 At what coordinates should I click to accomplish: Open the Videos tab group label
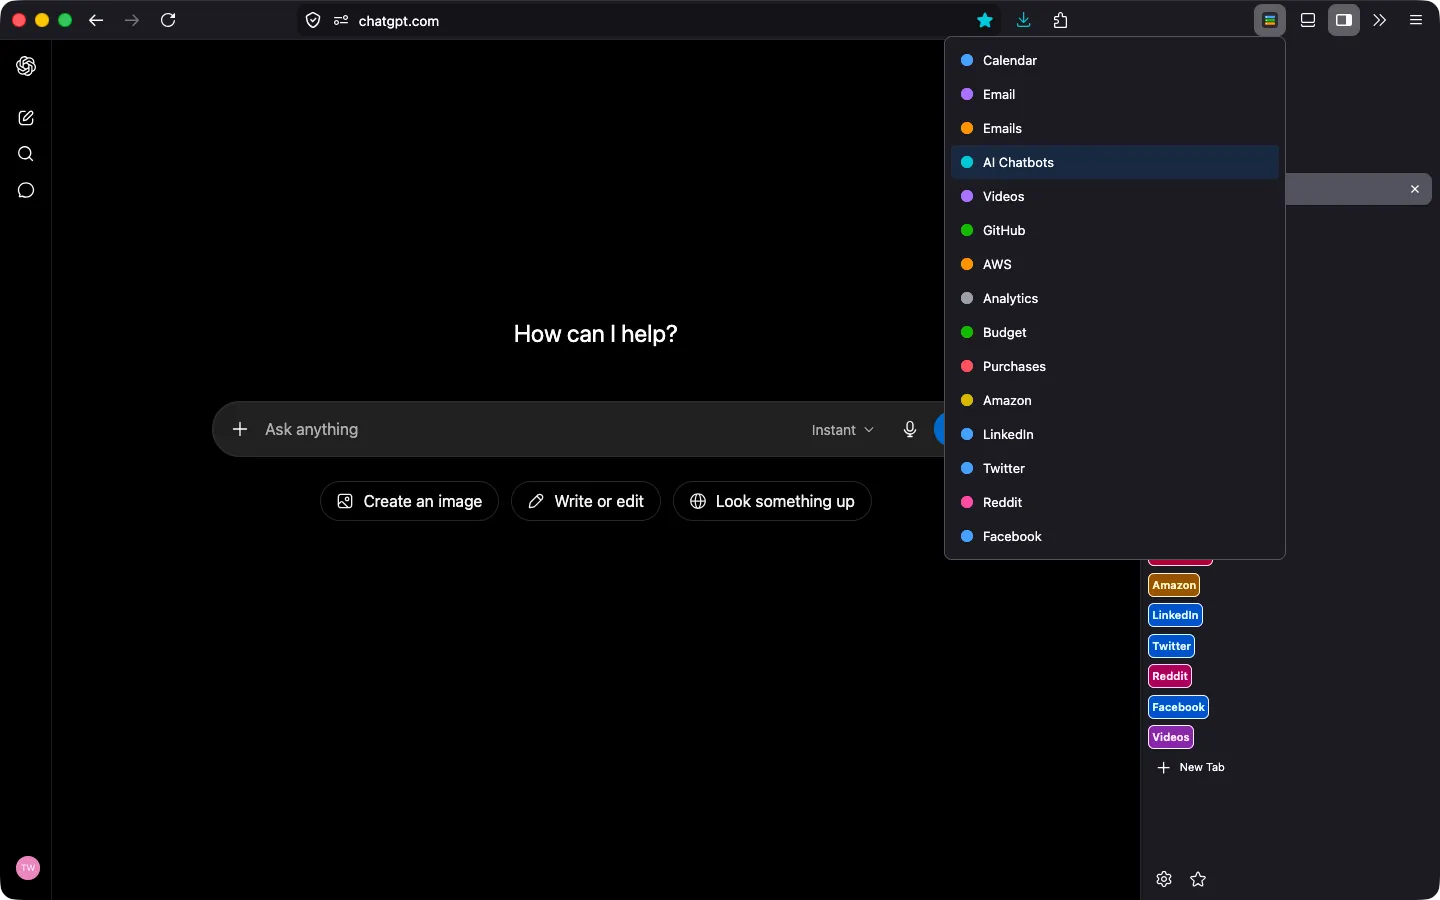[1171, 737]
